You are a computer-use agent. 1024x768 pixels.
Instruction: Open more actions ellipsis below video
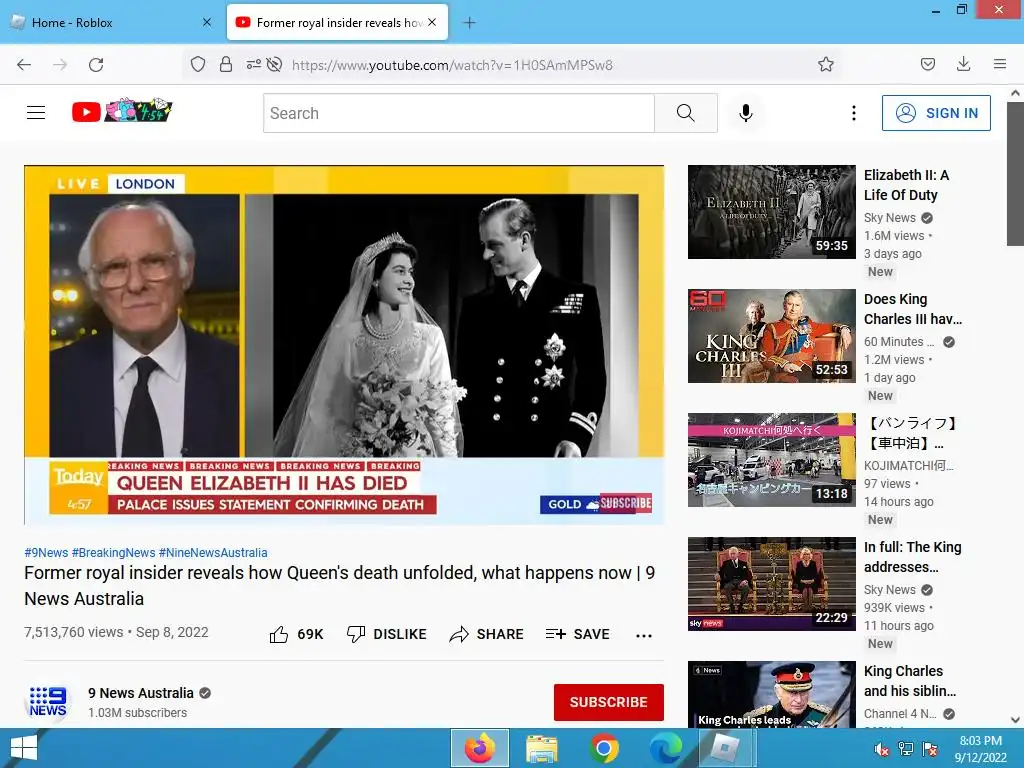pyautogui.click(x=644, y=635)
